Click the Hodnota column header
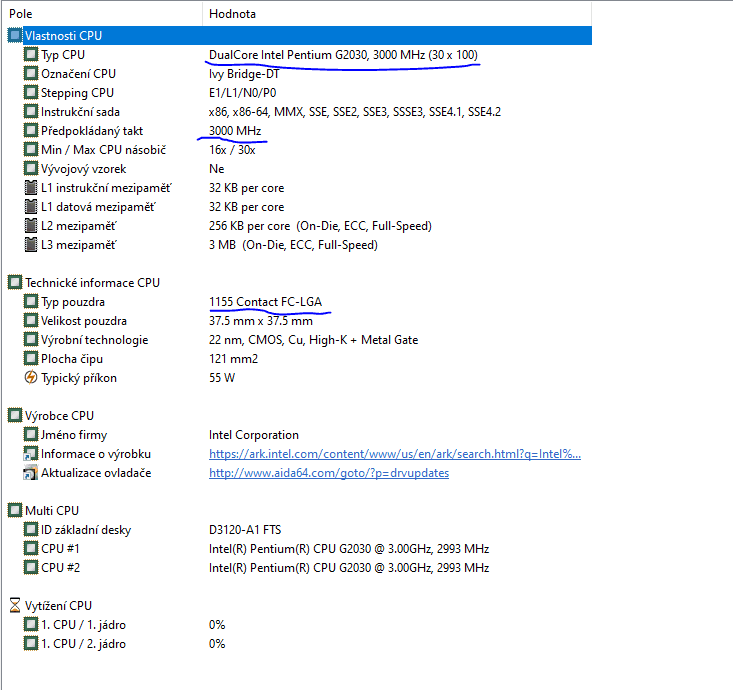The image size is (733, 690). (x=397, y=14)
